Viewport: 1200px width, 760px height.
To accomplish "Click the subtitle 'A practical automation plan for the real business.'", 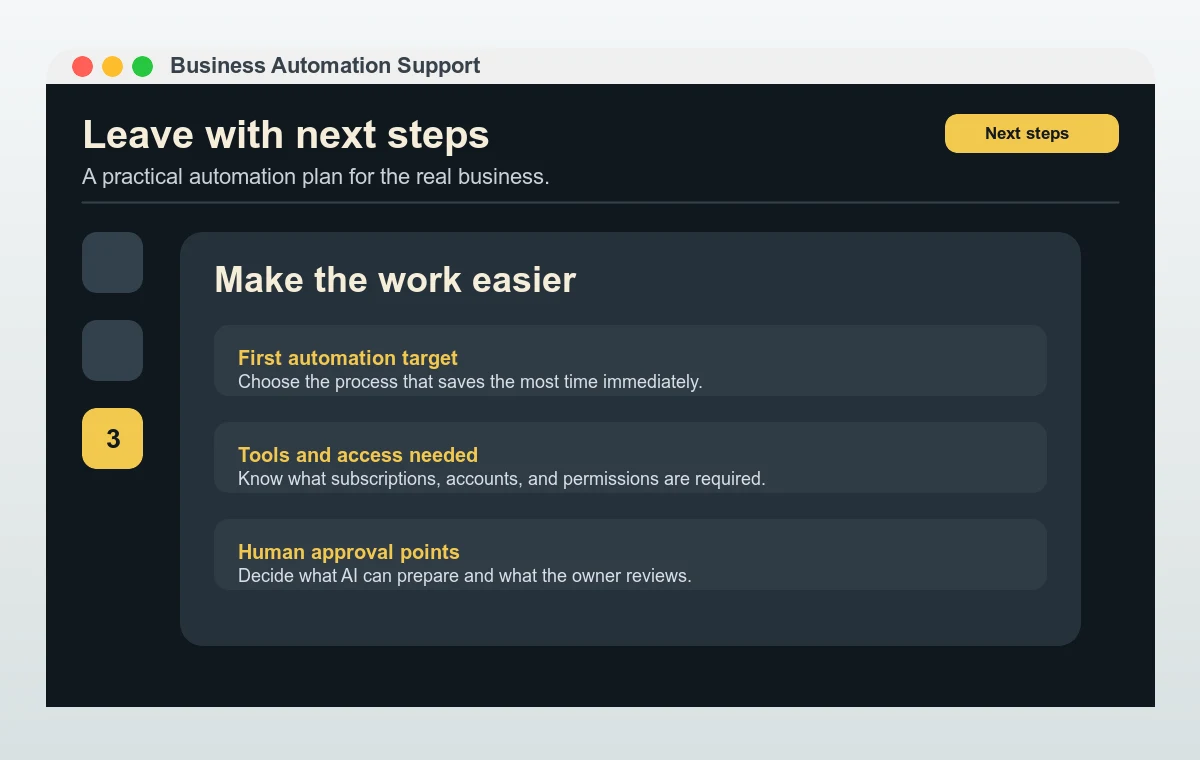I will coord(316,177).
